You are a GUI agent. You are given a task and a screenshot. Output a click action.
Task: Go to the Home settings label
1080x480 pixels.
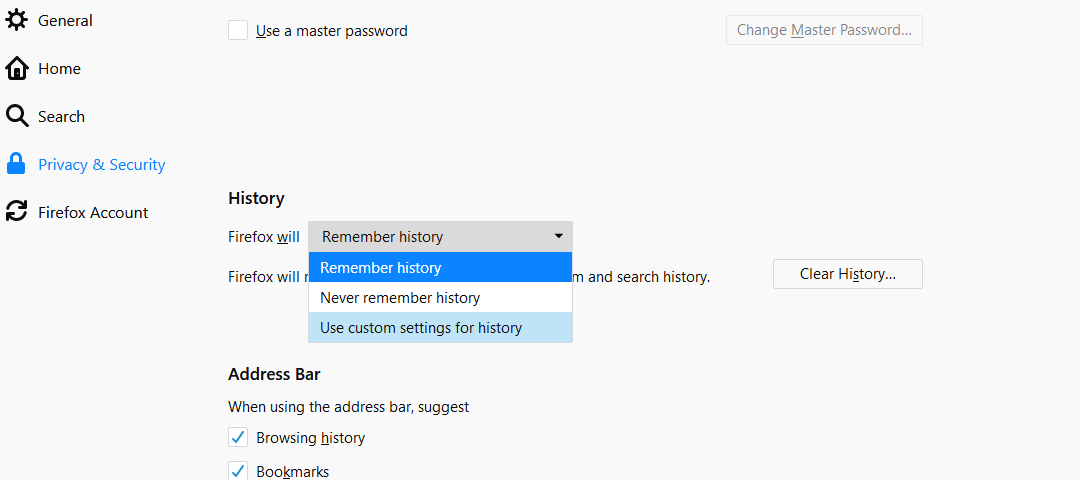point(59,68)
